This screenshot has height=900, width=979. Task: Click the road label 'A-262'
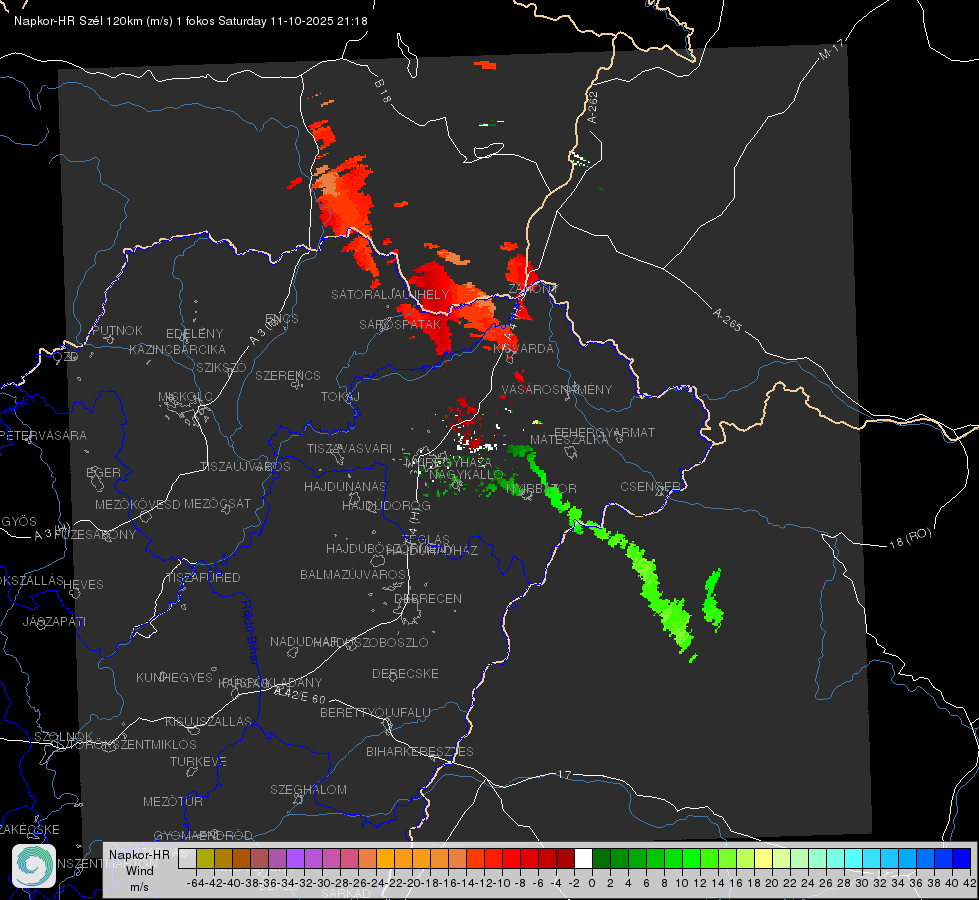click(593, 107)
